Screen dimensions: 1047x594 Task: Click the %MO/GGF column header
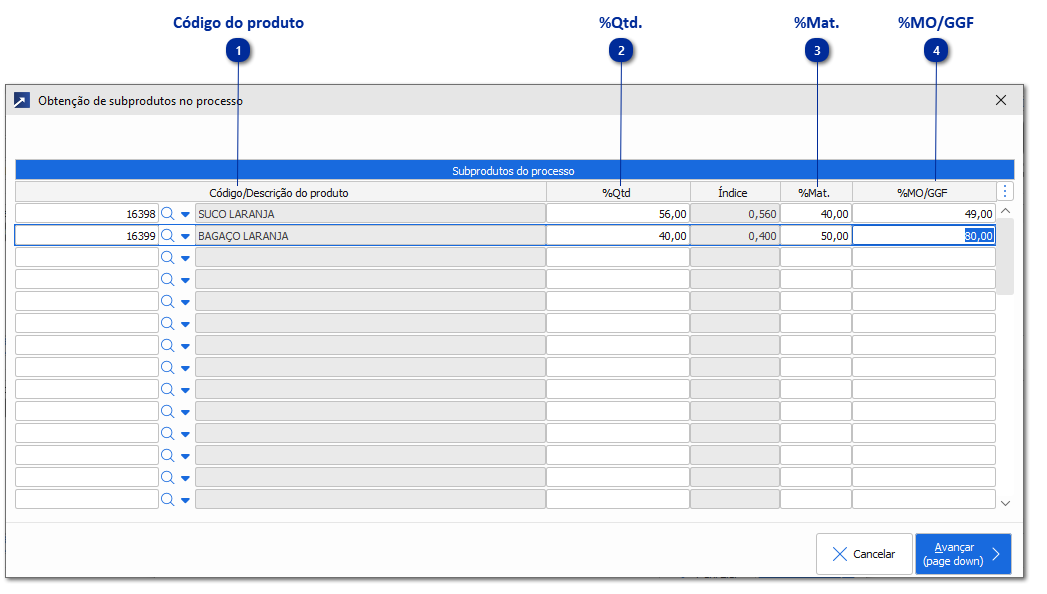924,192
